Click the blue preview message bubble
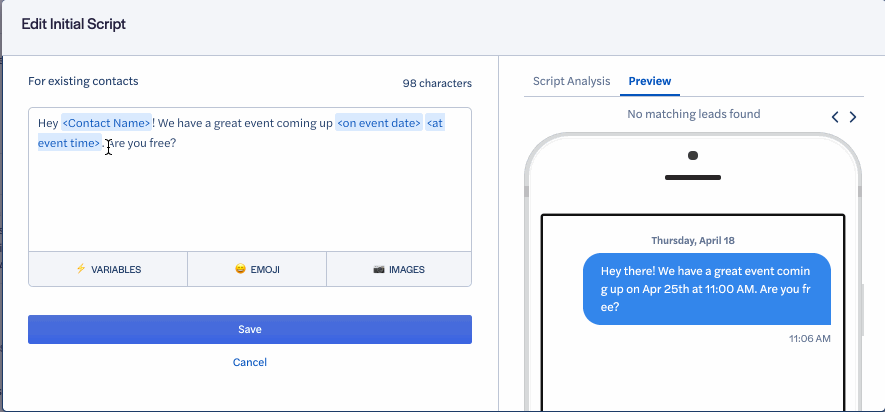The width and height of the screenshot is (885, 412). [x=707, y=289]
